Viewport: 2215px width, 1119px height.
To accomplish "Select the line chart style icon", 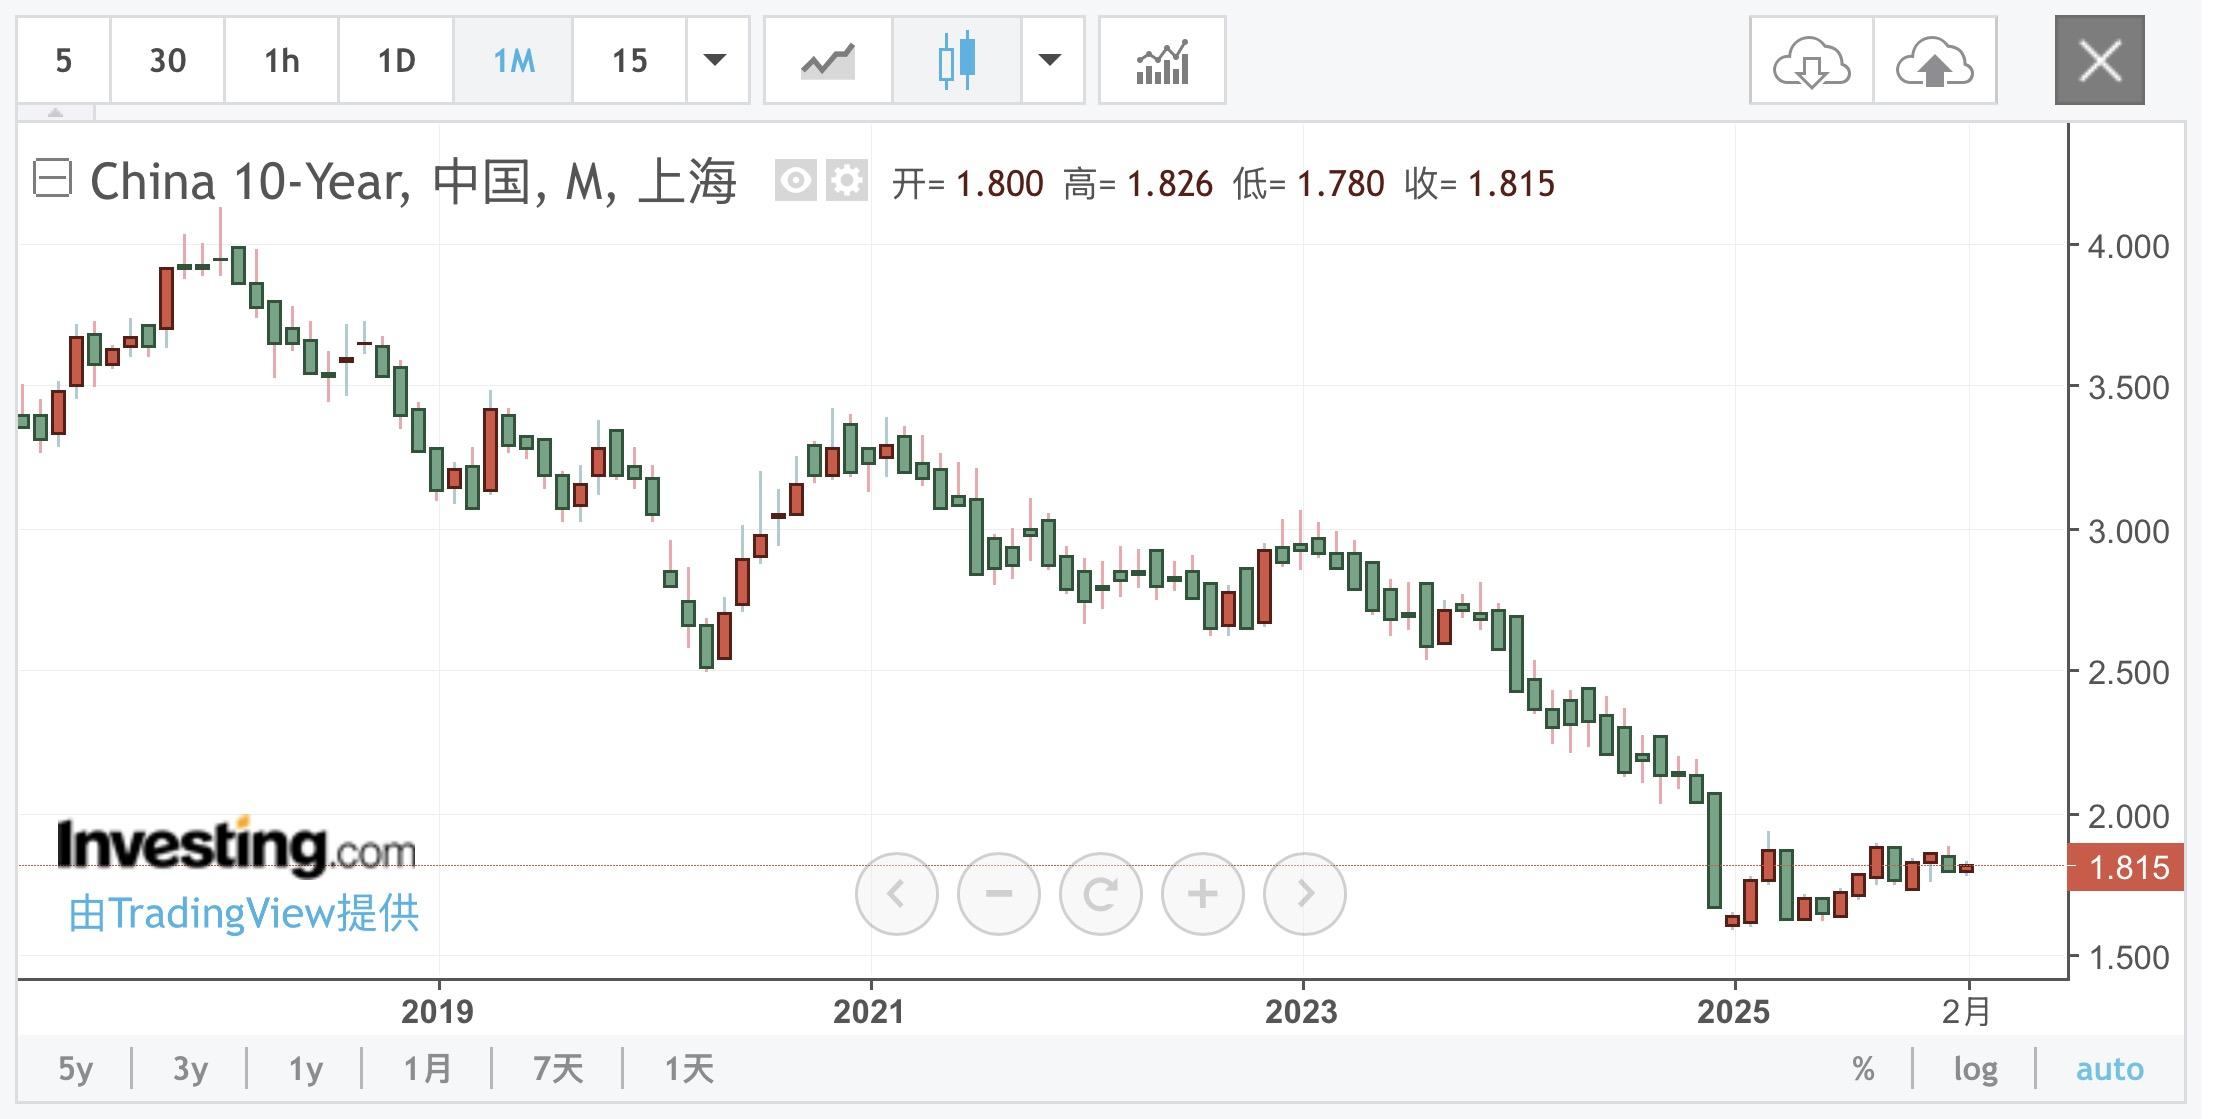I will pos(827,61).
